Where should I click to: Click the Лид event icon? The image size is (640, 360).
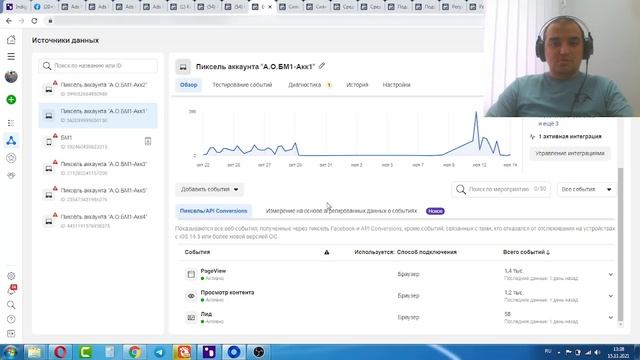point(191,317)
